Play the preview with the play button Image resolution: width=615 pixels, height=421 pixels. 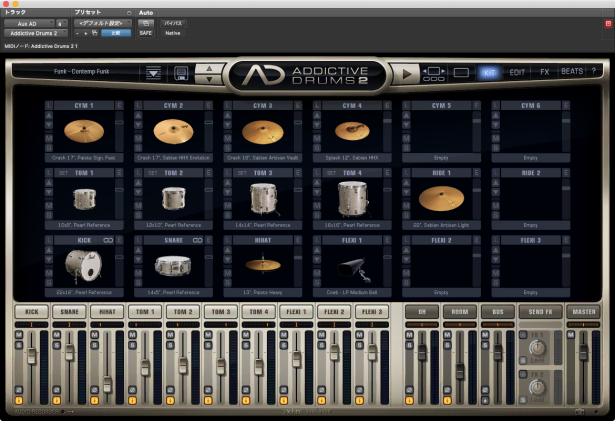click(406, 73)
